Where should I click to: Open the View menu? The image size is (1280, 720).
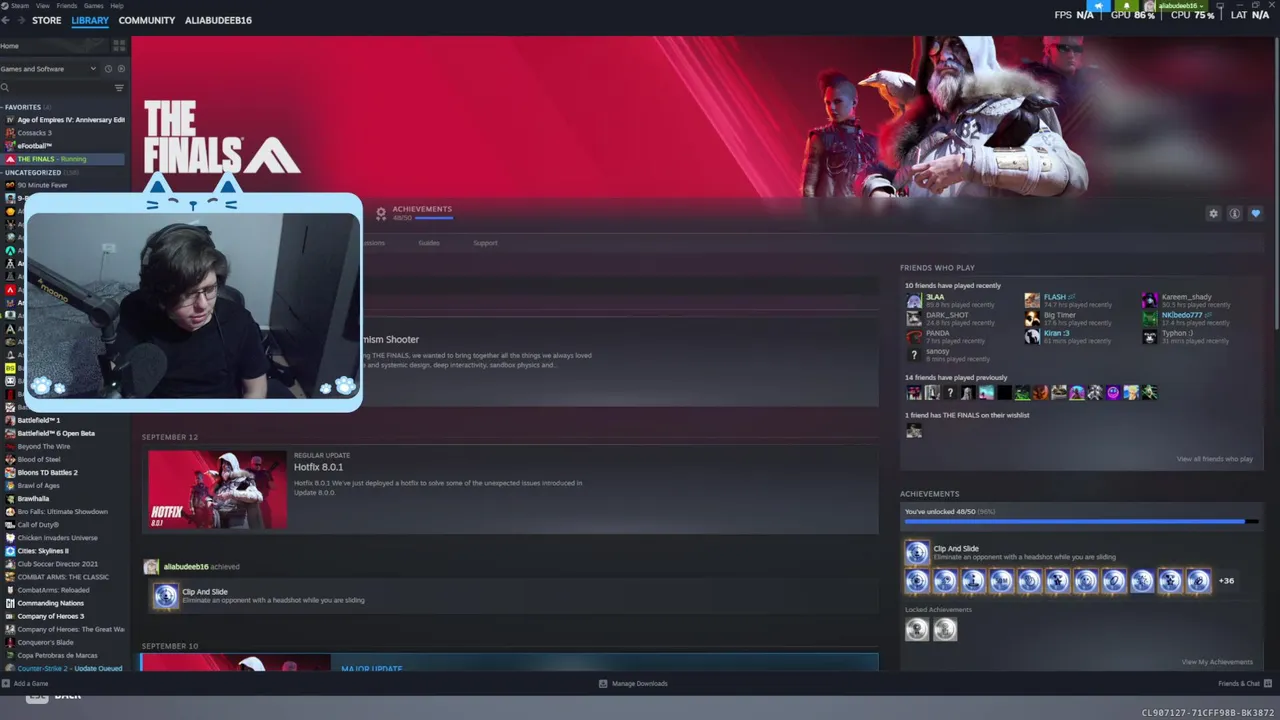(43, 6)
